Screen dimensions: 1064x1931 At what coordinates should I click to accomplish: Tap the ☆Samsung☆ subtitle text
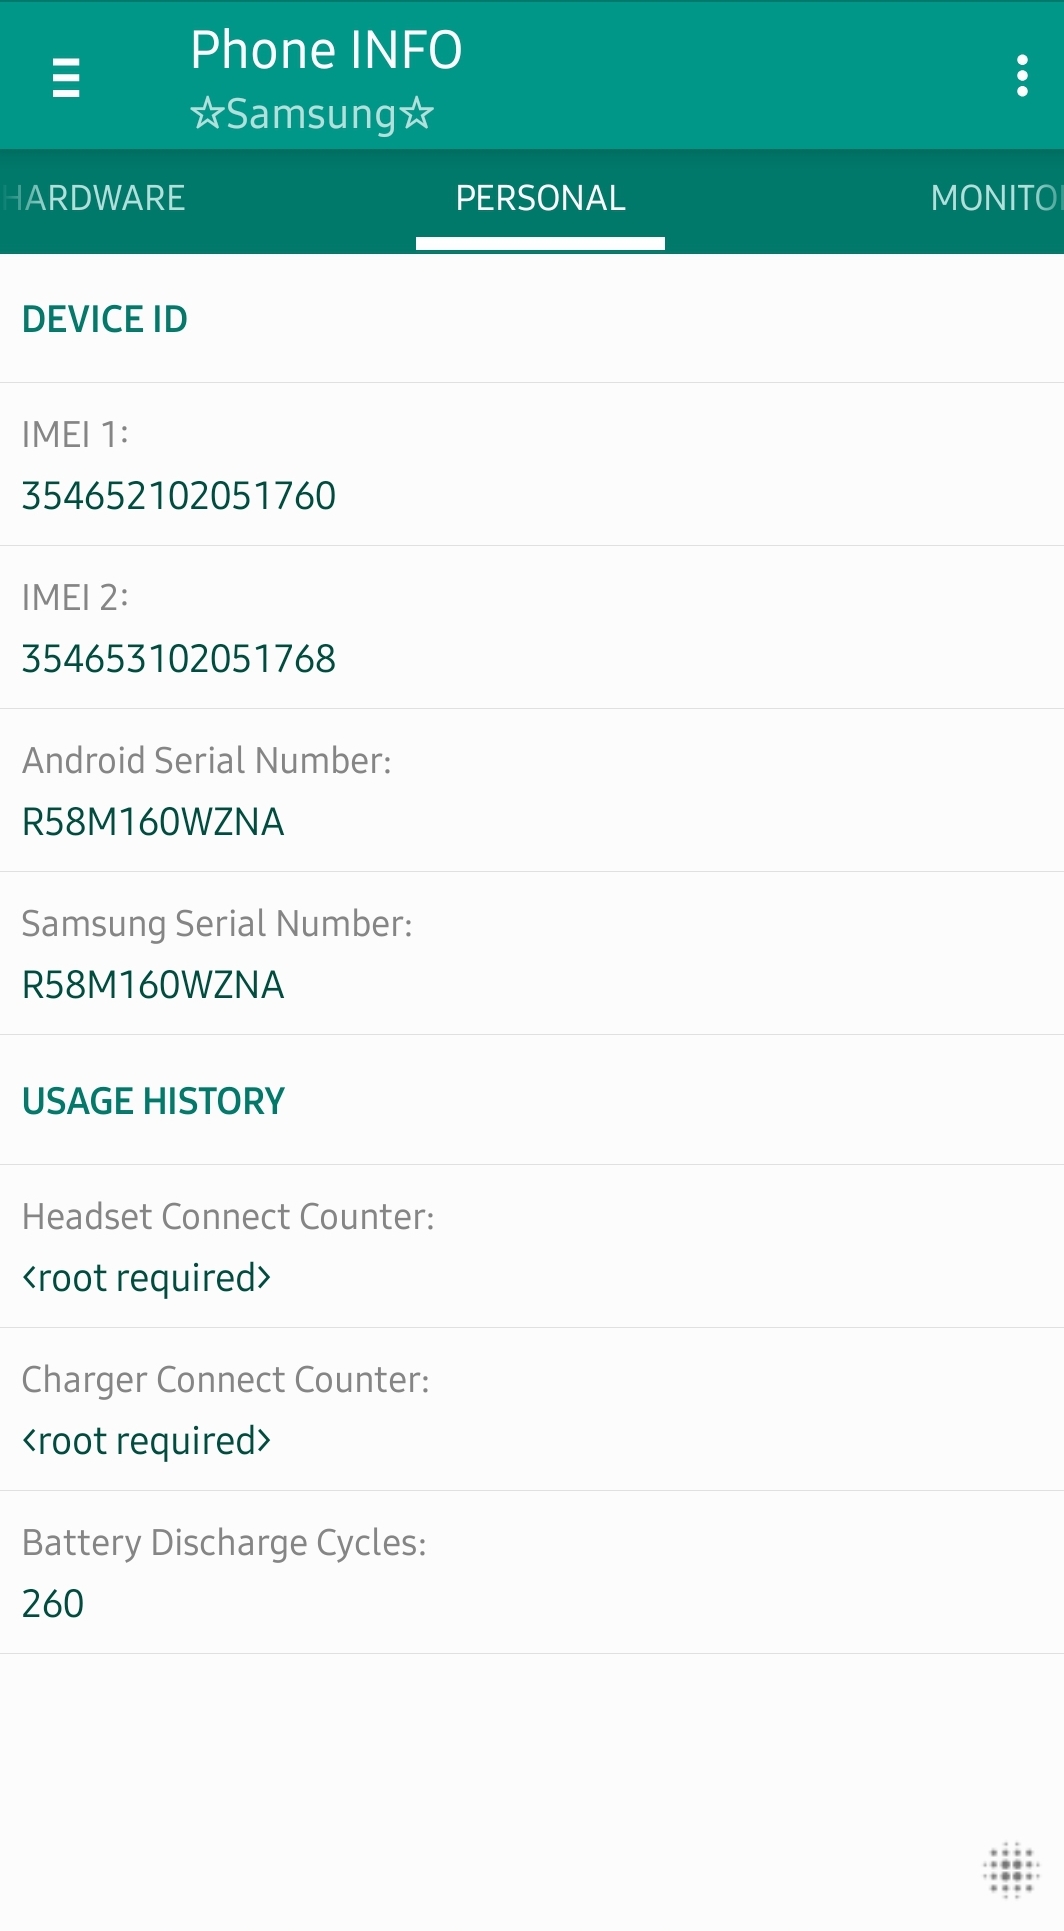point(310,113)
